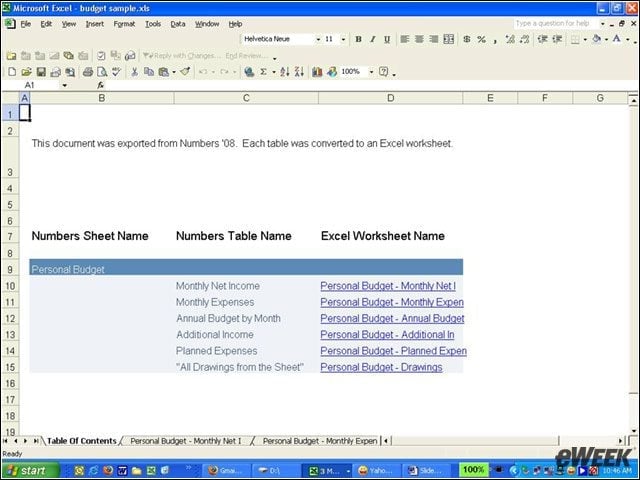Print the sheet using the printer icon
Screen dimensions: 640x480
tap(87, 72)
